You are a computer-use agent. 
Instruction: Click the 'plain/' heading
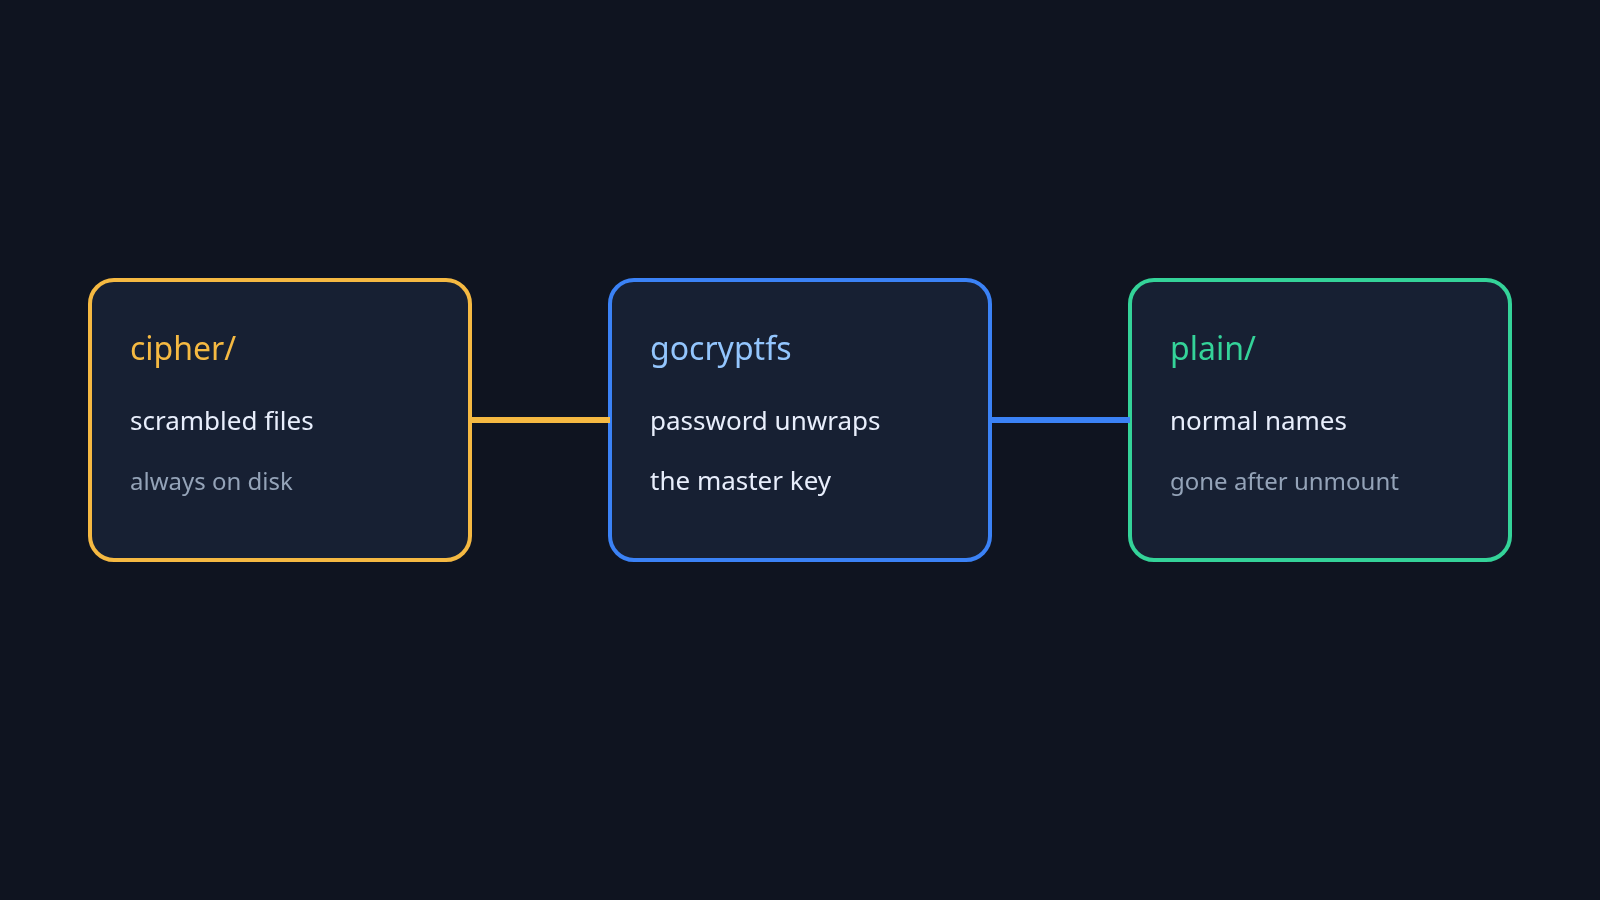(x=1212, y=349)
